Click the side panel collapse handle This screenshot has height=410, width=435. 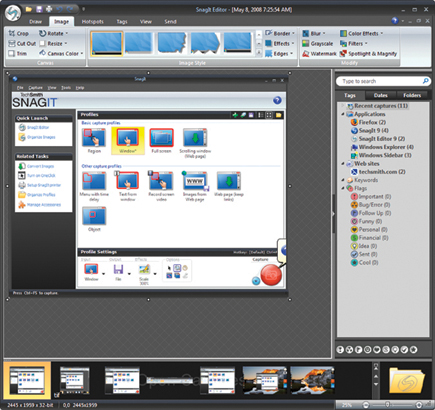333,214
